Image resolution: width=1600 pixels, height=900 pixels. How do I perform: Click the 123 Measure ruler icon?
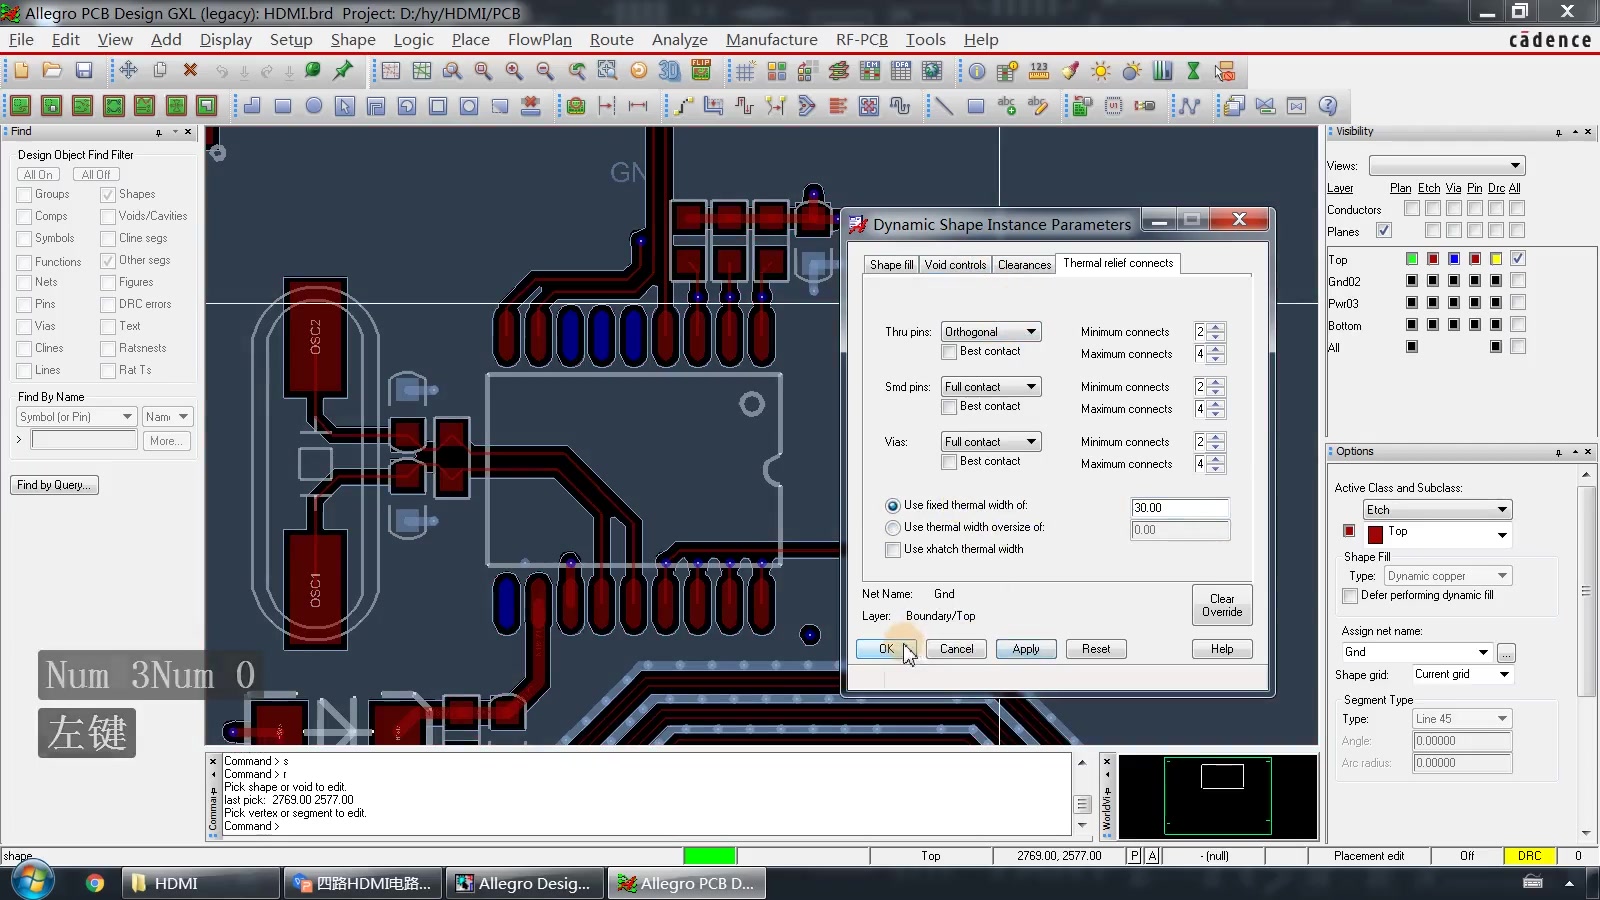pos(1039,71)
